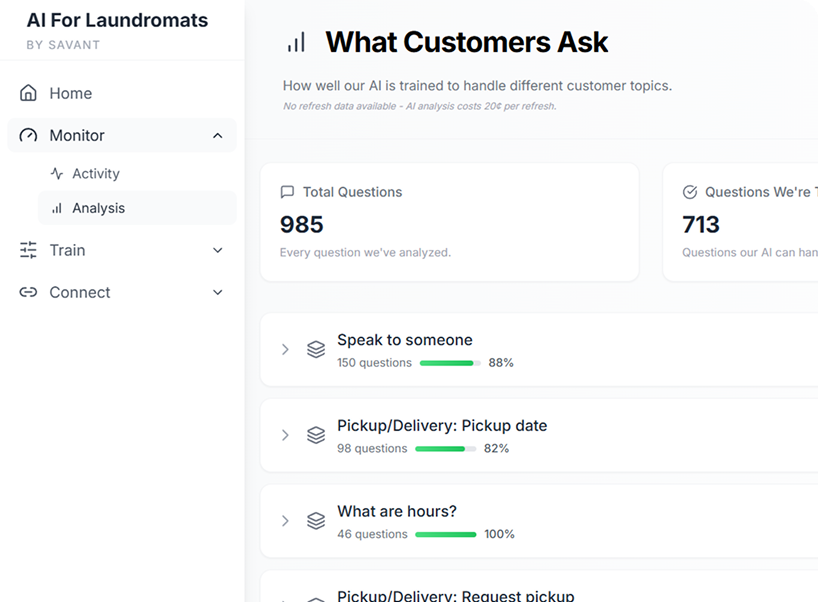The width and height of the screenshot is (818, 602).
Task: Click the AI For Laundromats title
Action: click(x=117, y=20)
